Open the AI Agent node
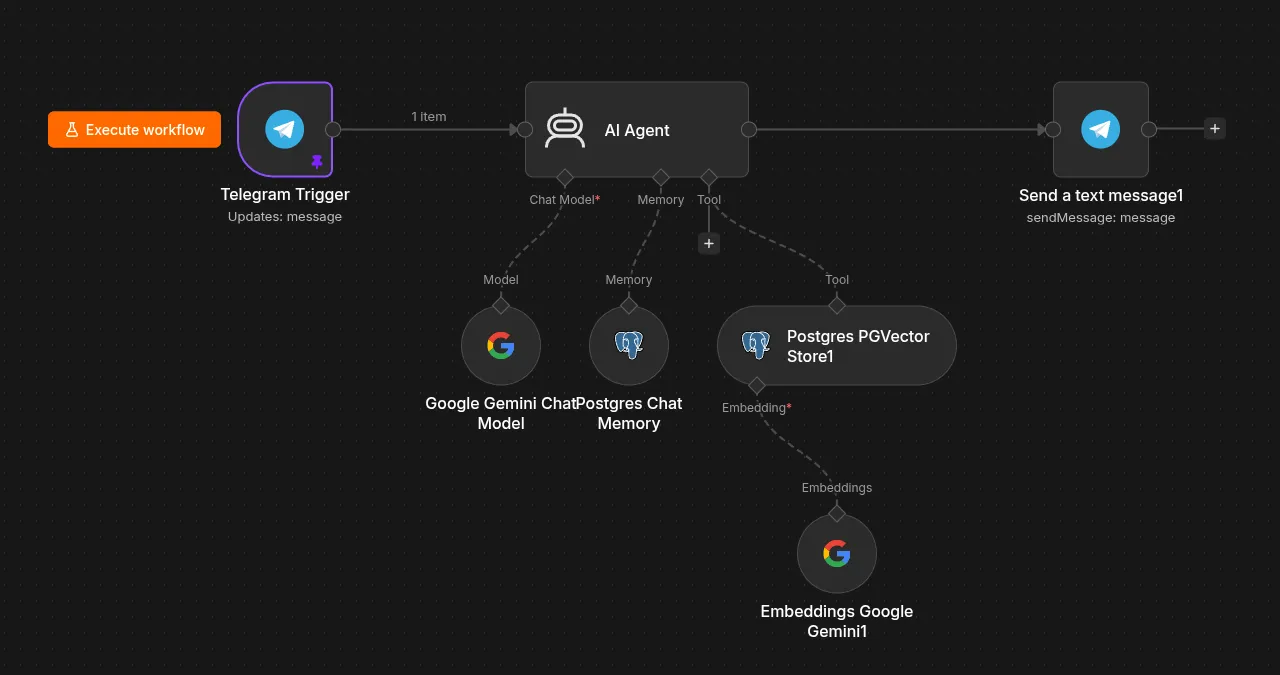 [637, 129]
